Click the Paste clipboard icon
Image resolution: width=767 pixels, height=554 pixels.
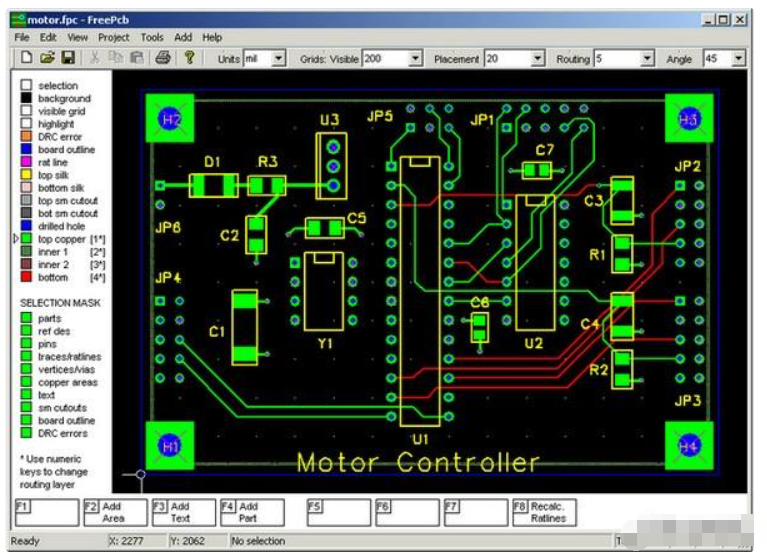tap(135, 59)
